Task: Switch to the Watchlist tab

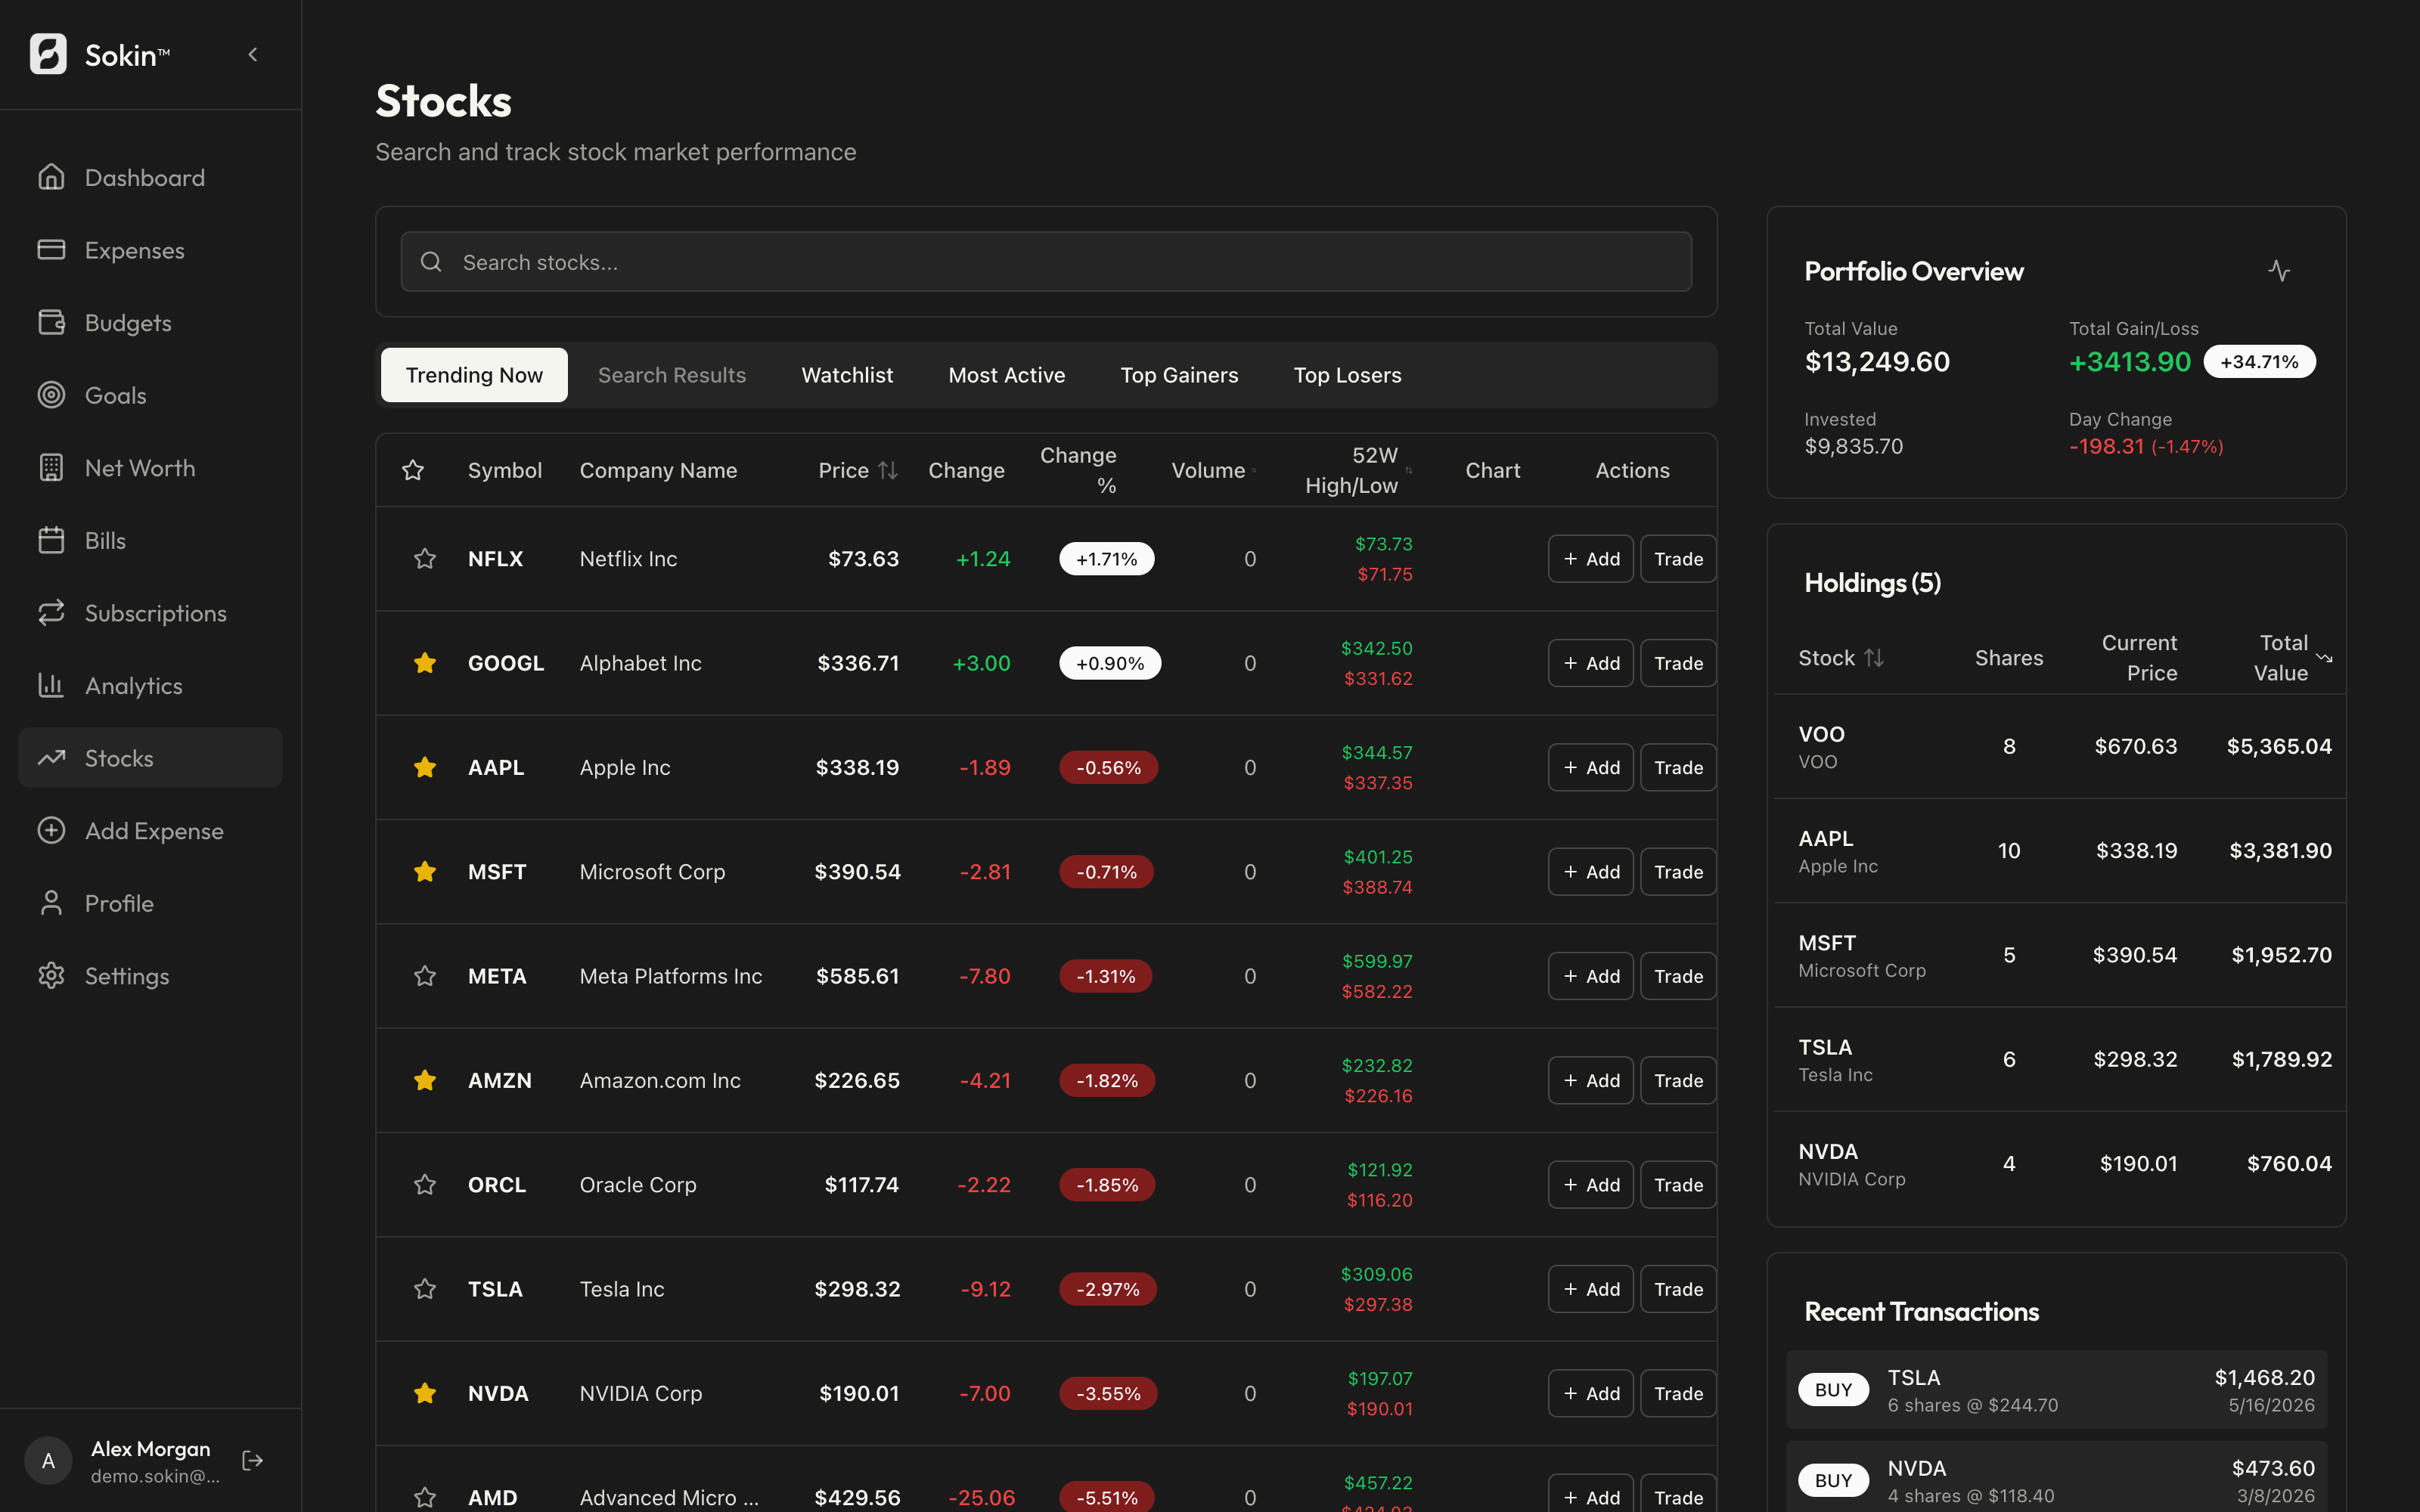Action: click(847, 375)
